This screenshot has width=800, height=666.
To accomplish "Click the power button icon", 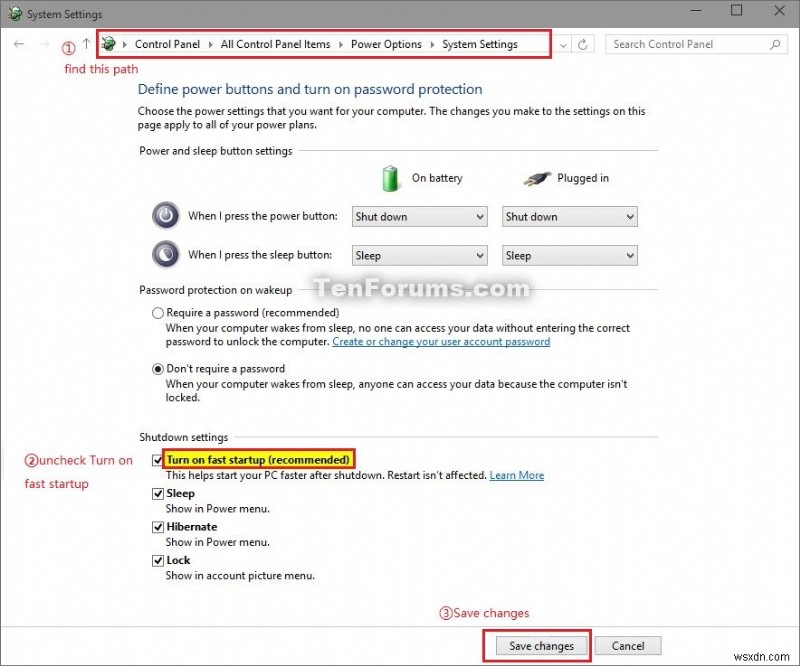I will click(165, 216).
